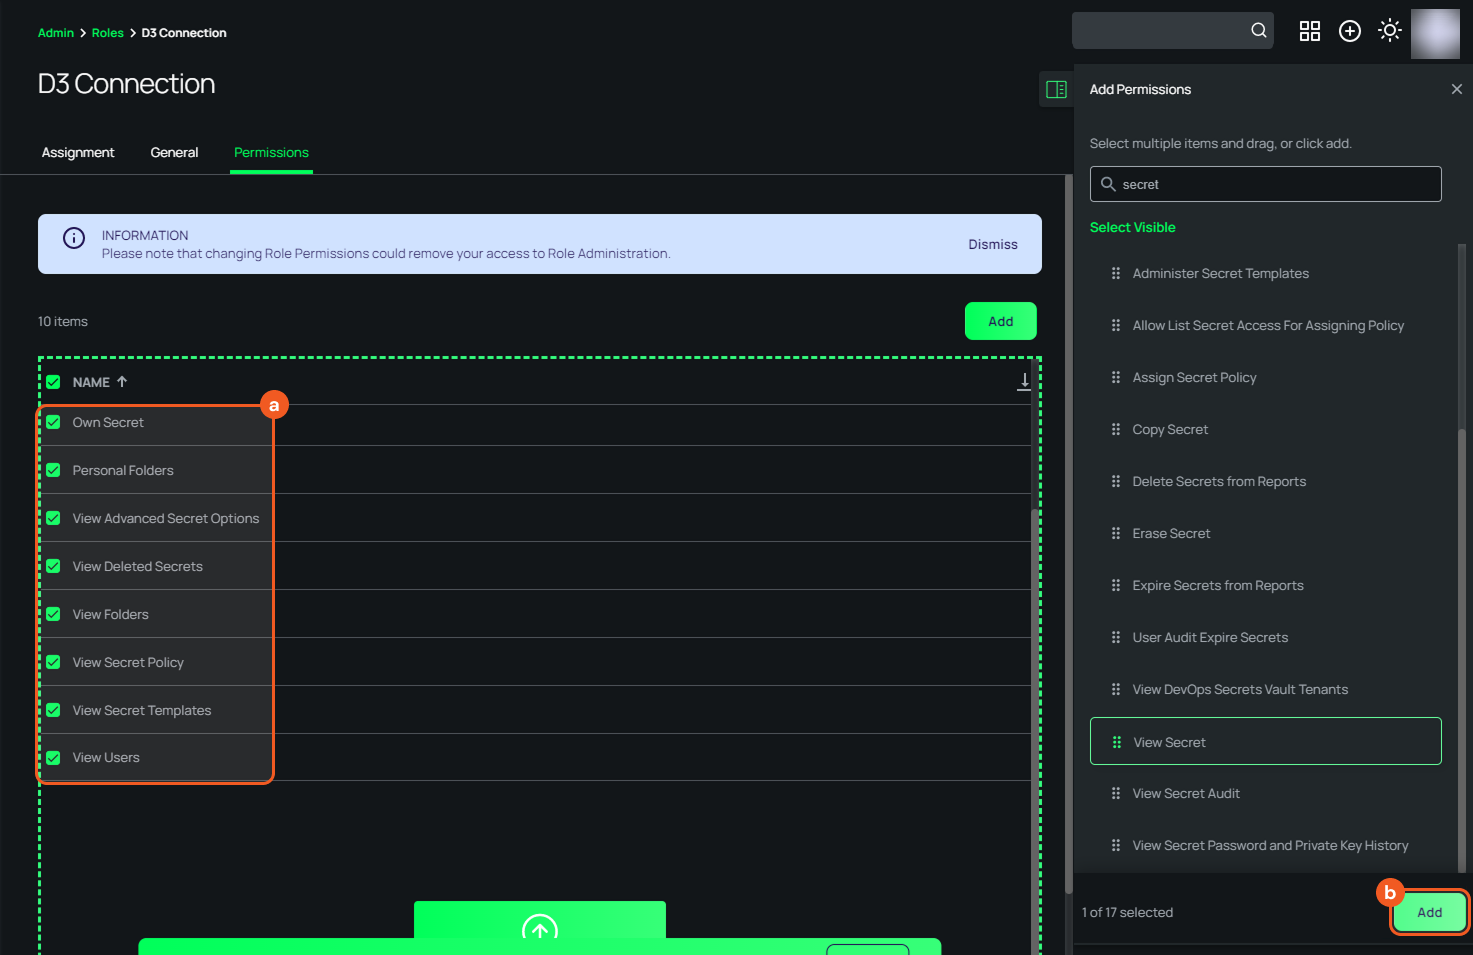This screenshot has height=955, width=1473.
Task: Grab the drag handle for Copy Secret
Action: 1116,430
